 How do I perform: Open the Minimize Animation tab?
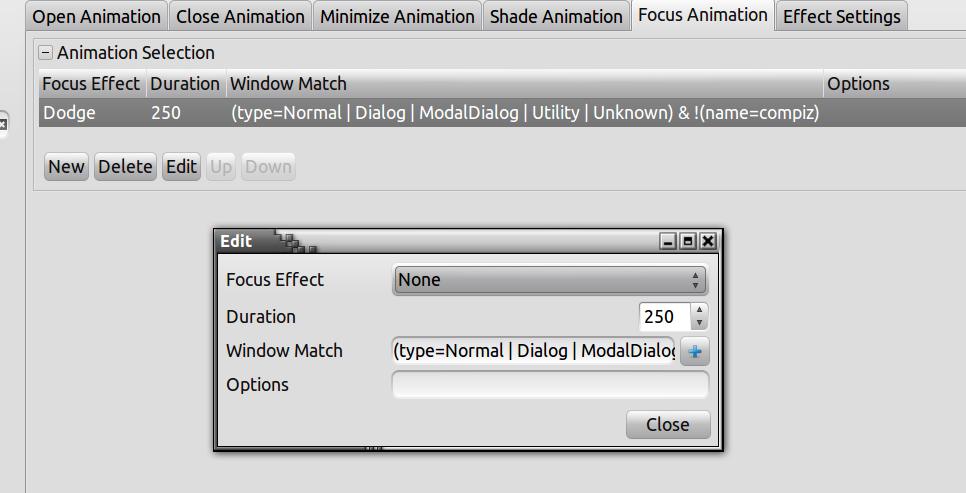pos(397,16)
